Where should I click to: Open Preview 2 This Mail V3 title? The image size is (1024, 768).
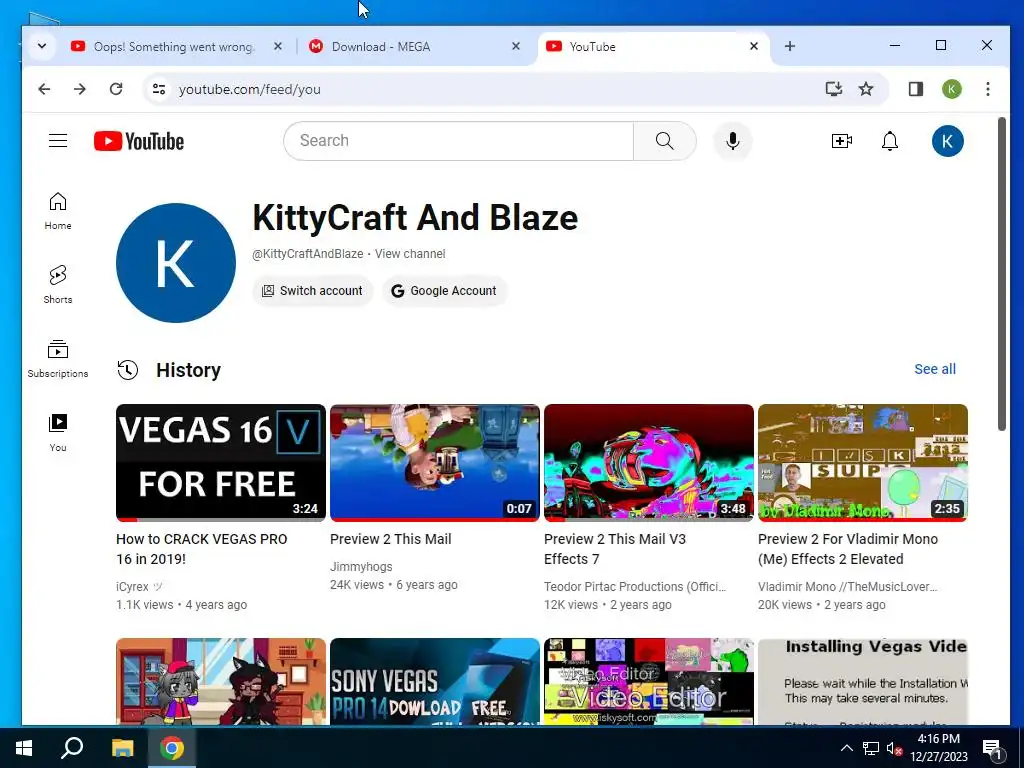click(x=615, y=549)
